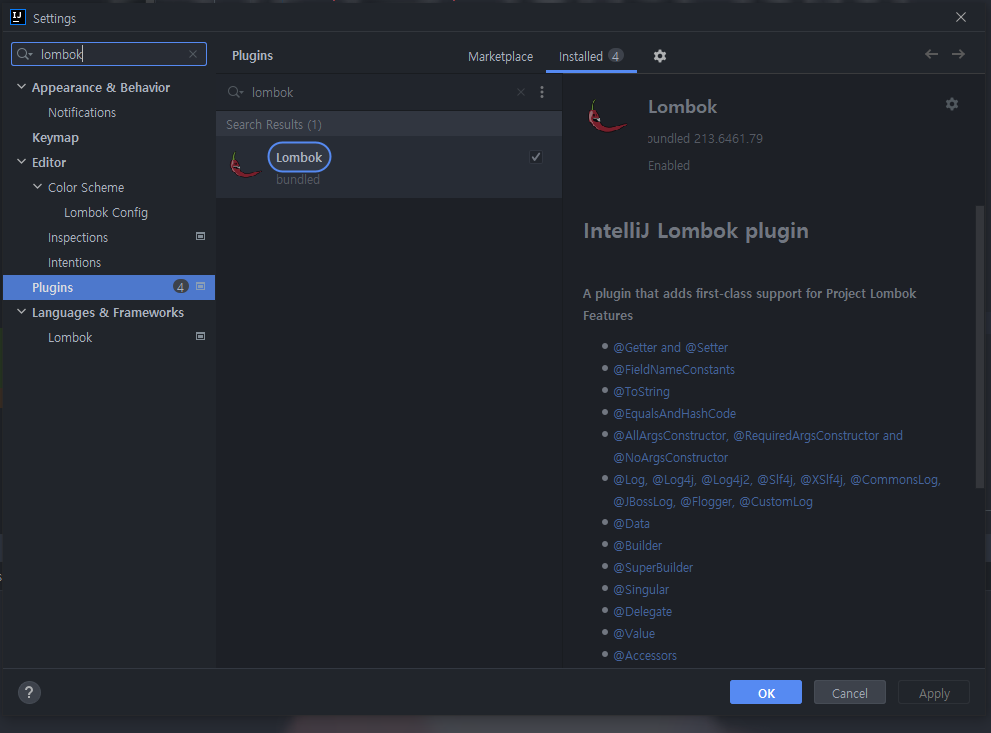Image resolution: width=991 pixels, height=733 pixels.
Task: Open the plugins gear options menu
Action: (660, 56)
